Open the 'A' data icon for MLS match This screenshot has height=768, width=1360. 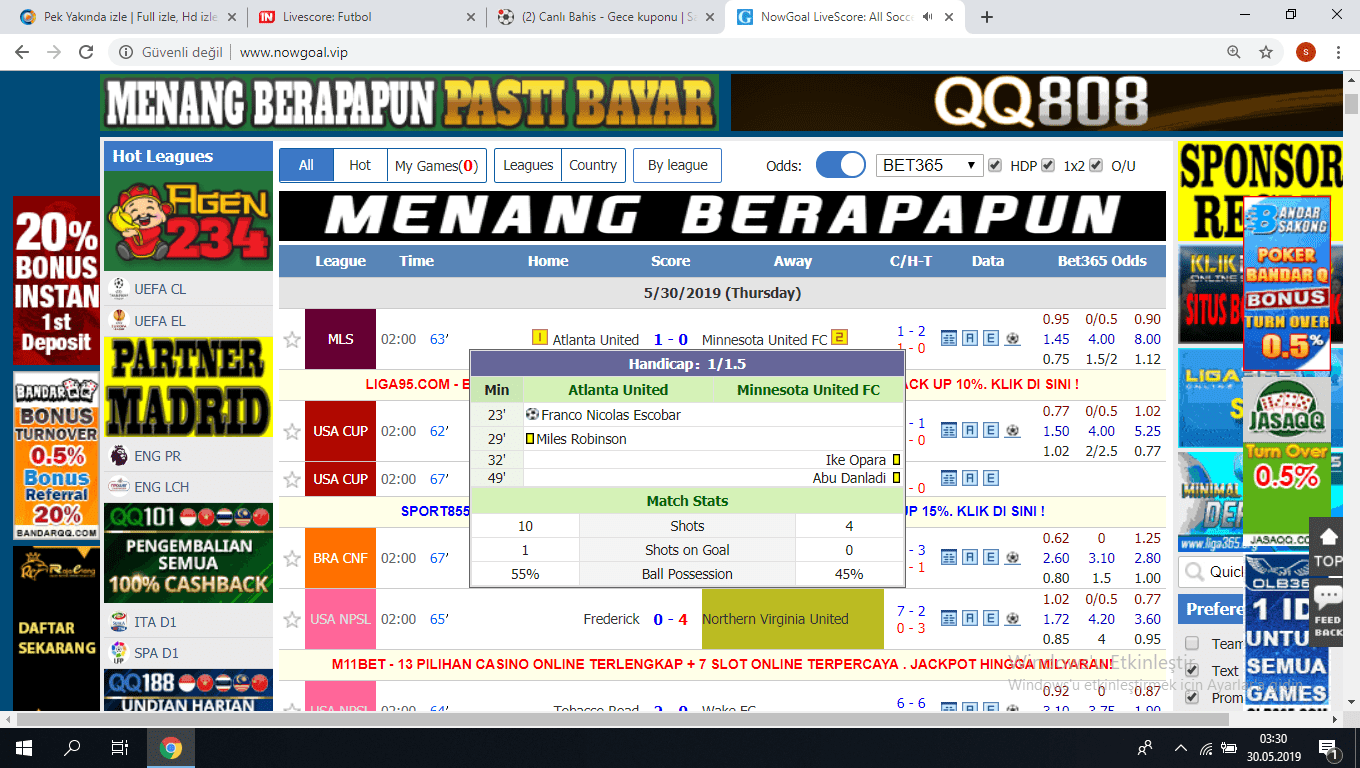click(970, 339)
